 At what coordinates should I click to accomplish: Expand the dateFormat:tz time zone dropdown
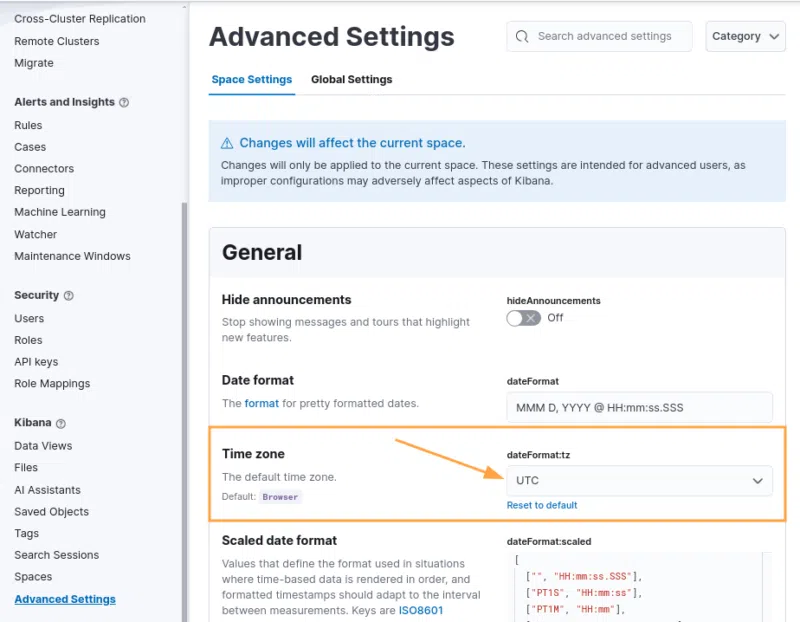click(x=639, y=481)
